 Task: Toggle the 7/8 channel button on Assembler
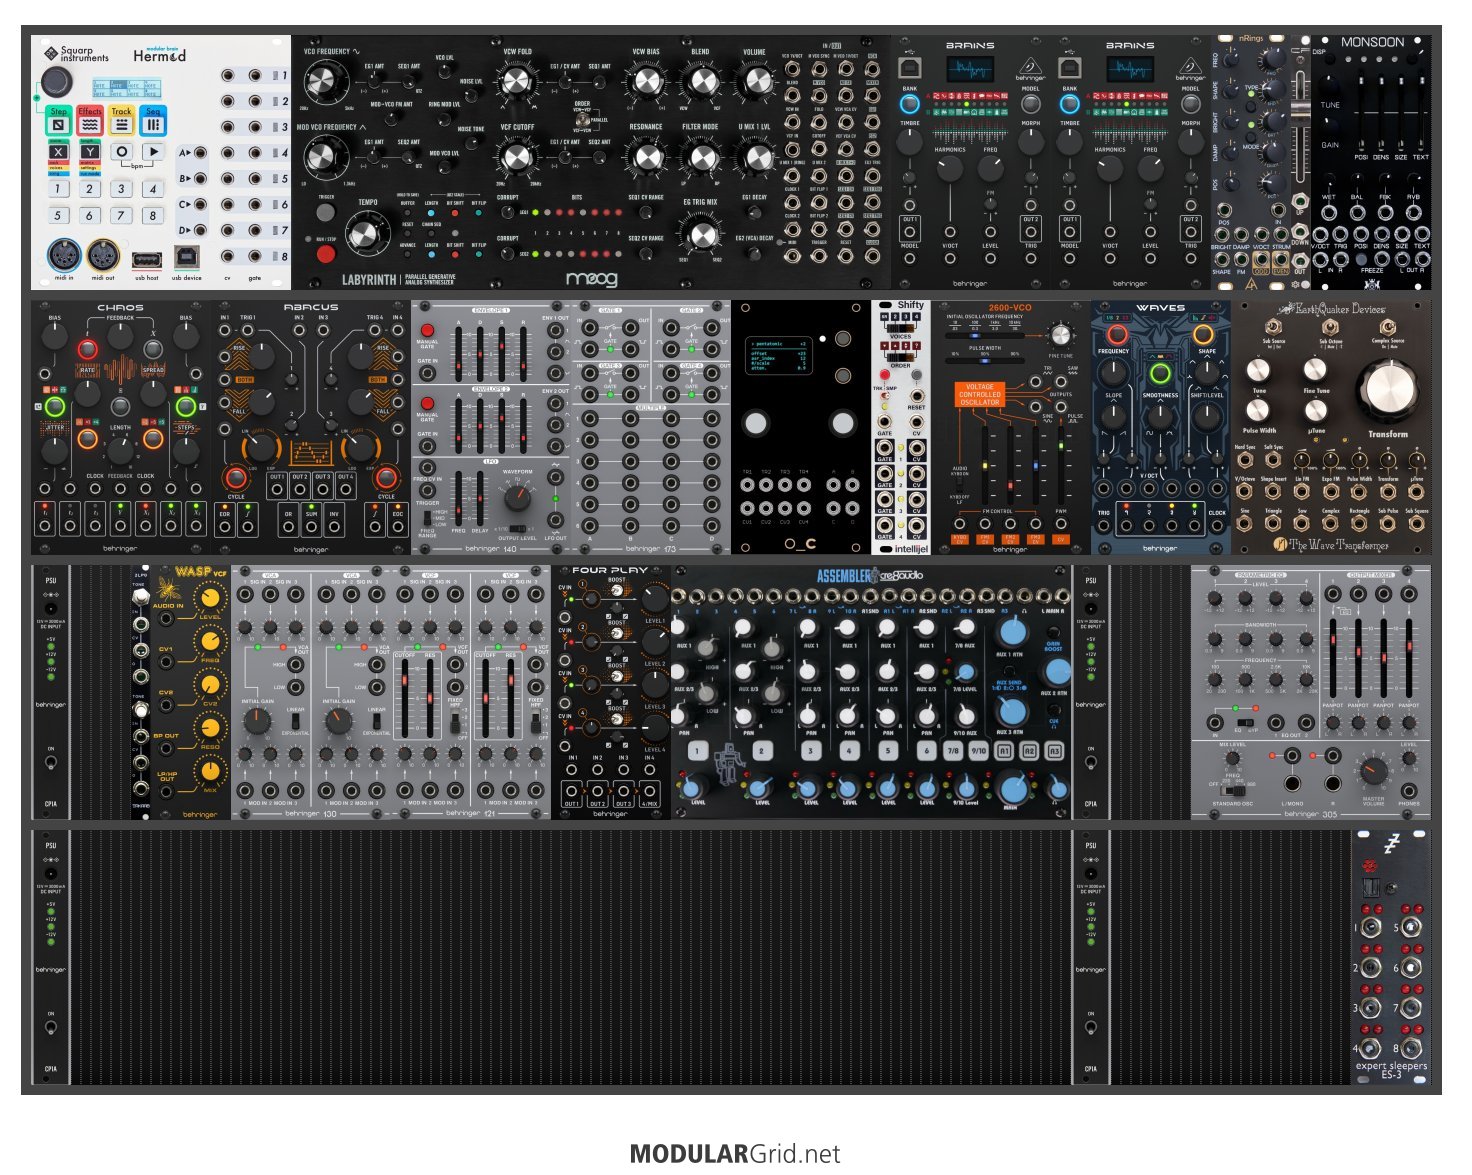[953, 750]
